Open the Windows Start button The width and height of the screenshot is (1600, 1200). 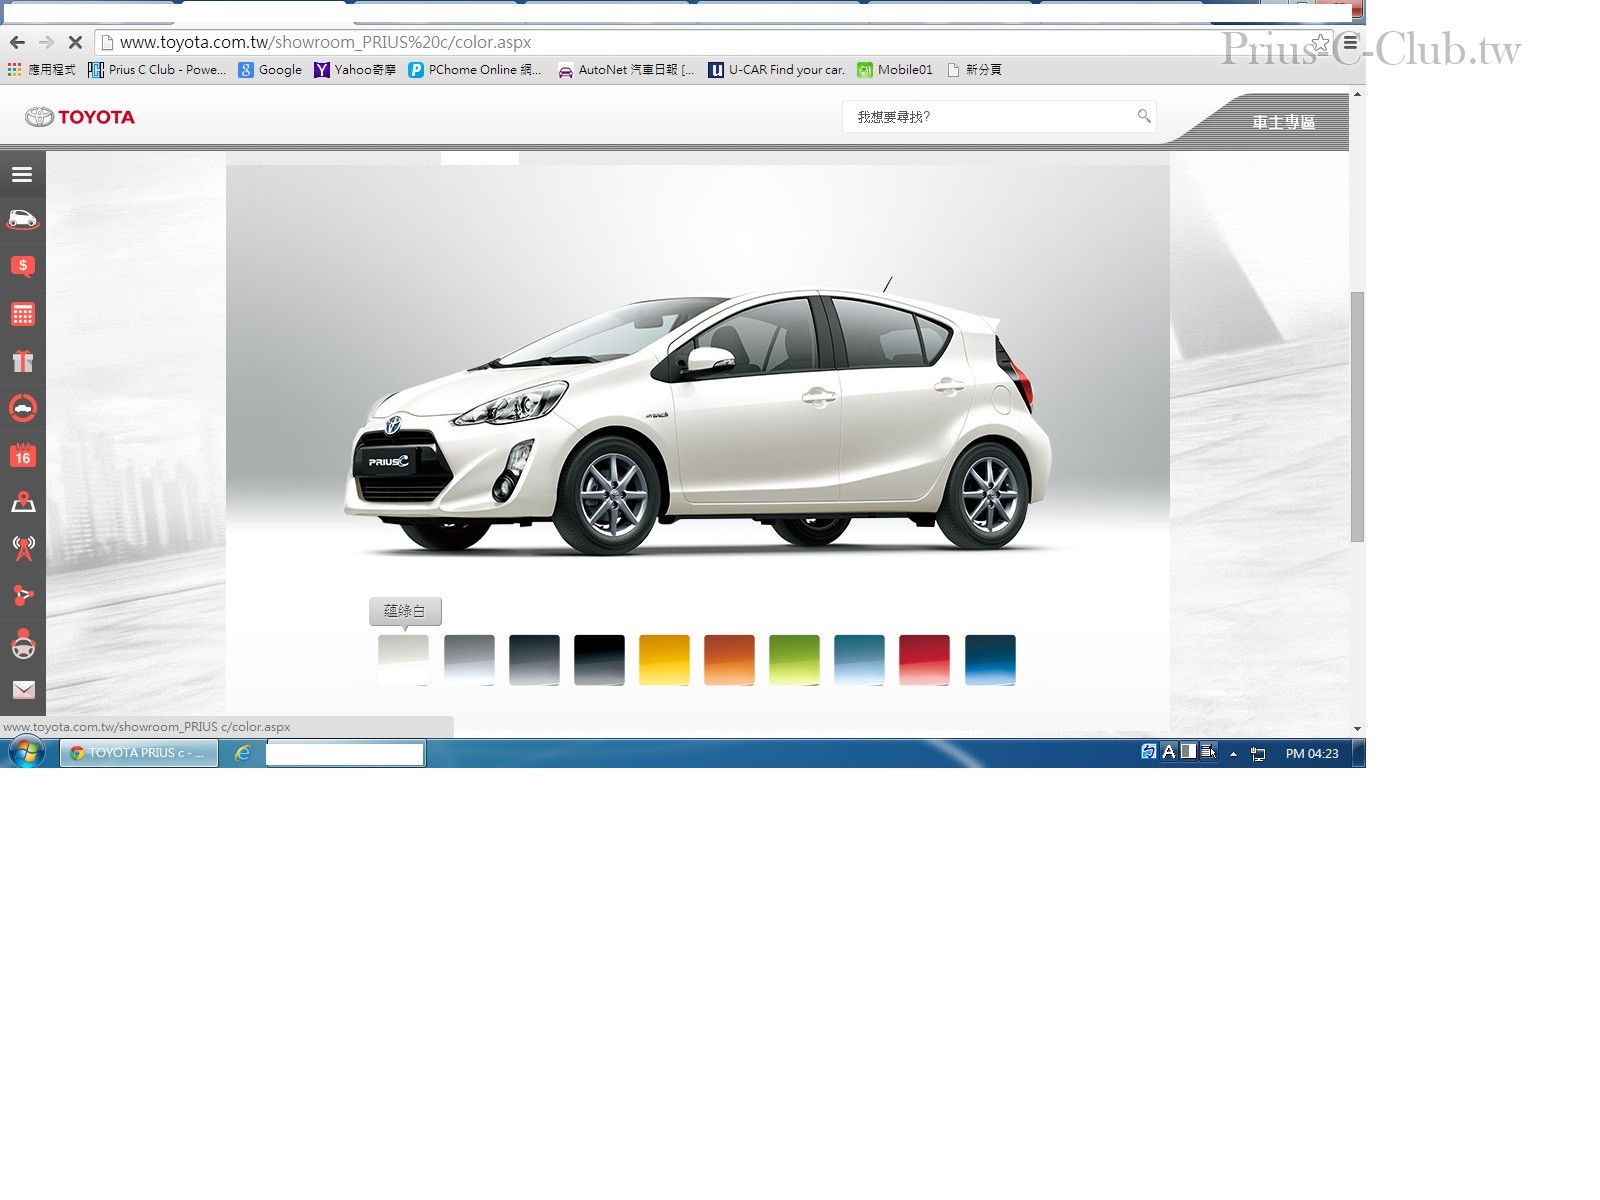(26, 753)
